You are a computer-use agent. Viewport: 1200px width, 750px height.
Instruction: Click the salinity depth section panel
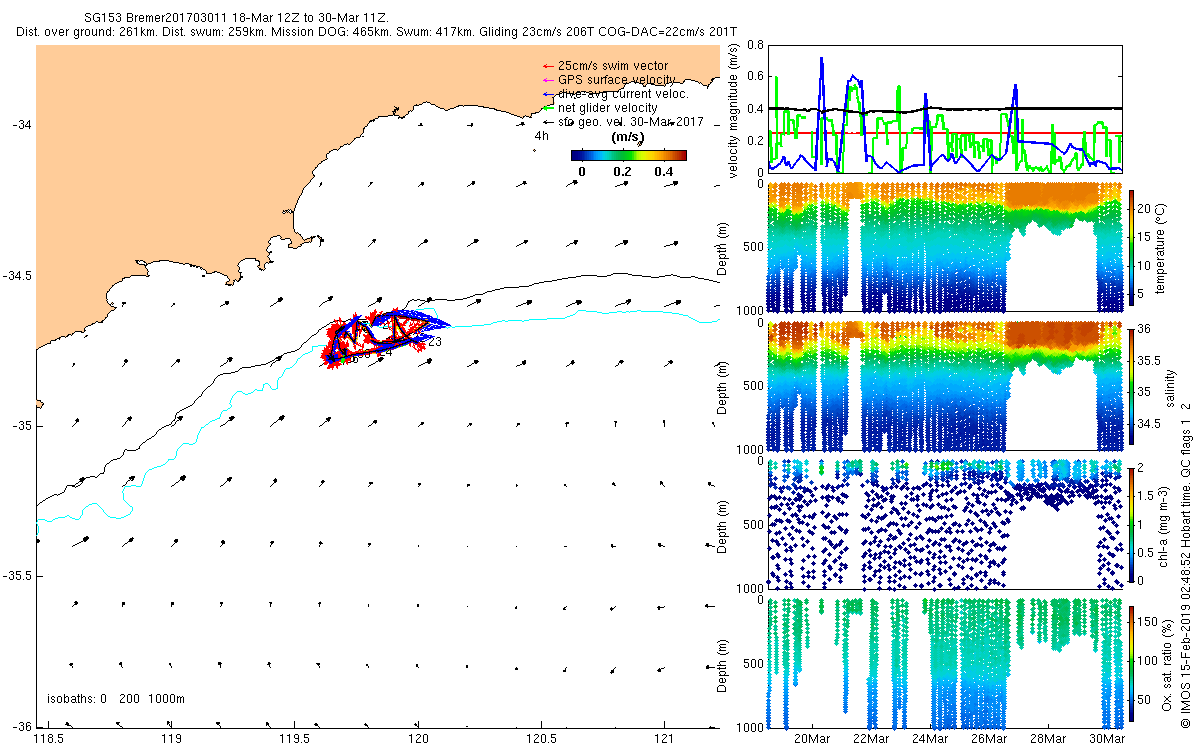[945, 386]
